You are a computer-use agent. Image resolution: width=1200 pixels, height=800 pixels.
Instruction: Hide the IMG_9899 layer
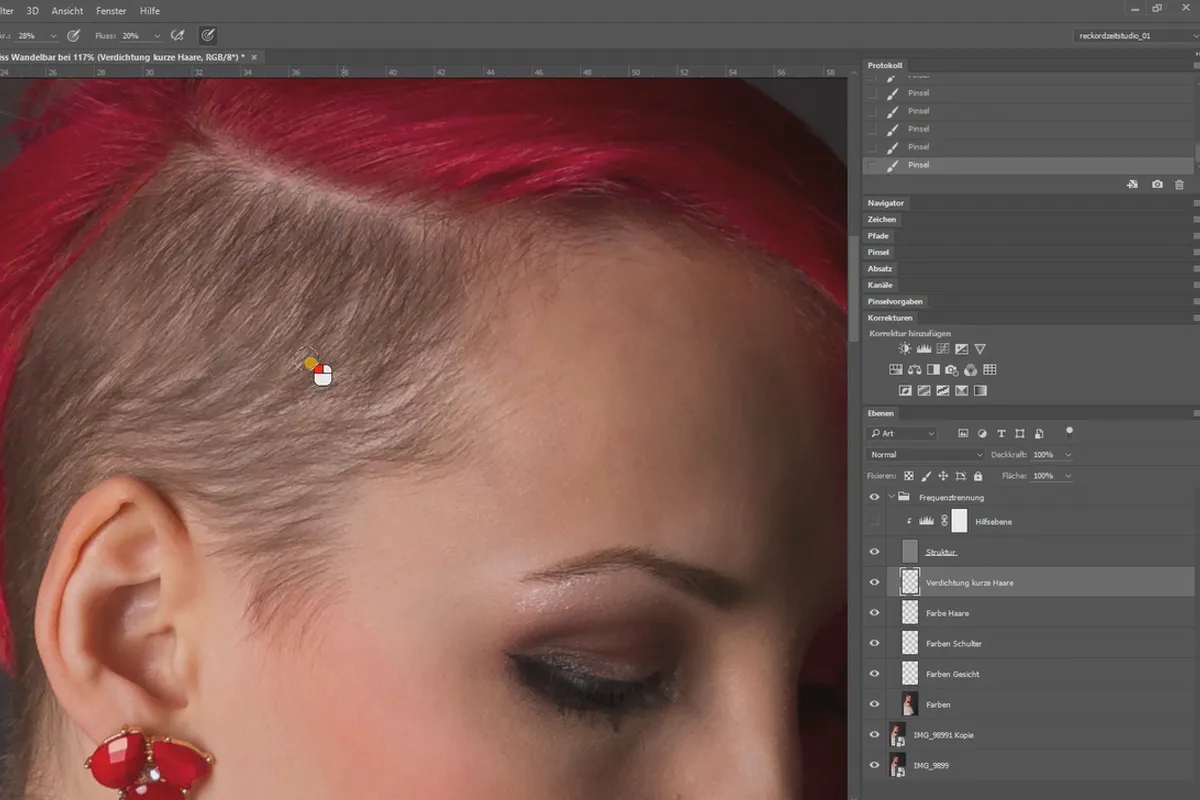pos(875,765)
